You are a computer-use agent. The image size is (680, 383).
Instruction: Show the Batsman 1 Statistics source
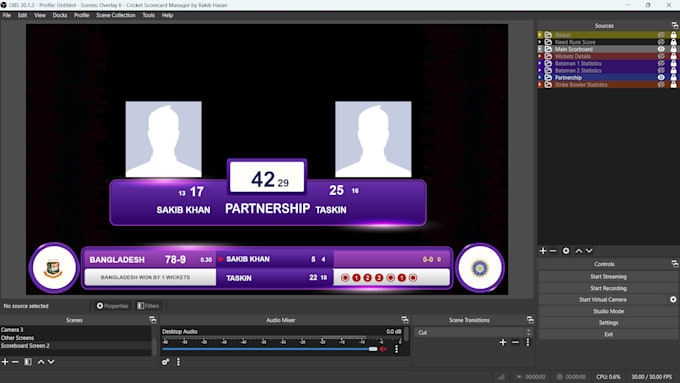click(x=661, y=63)
